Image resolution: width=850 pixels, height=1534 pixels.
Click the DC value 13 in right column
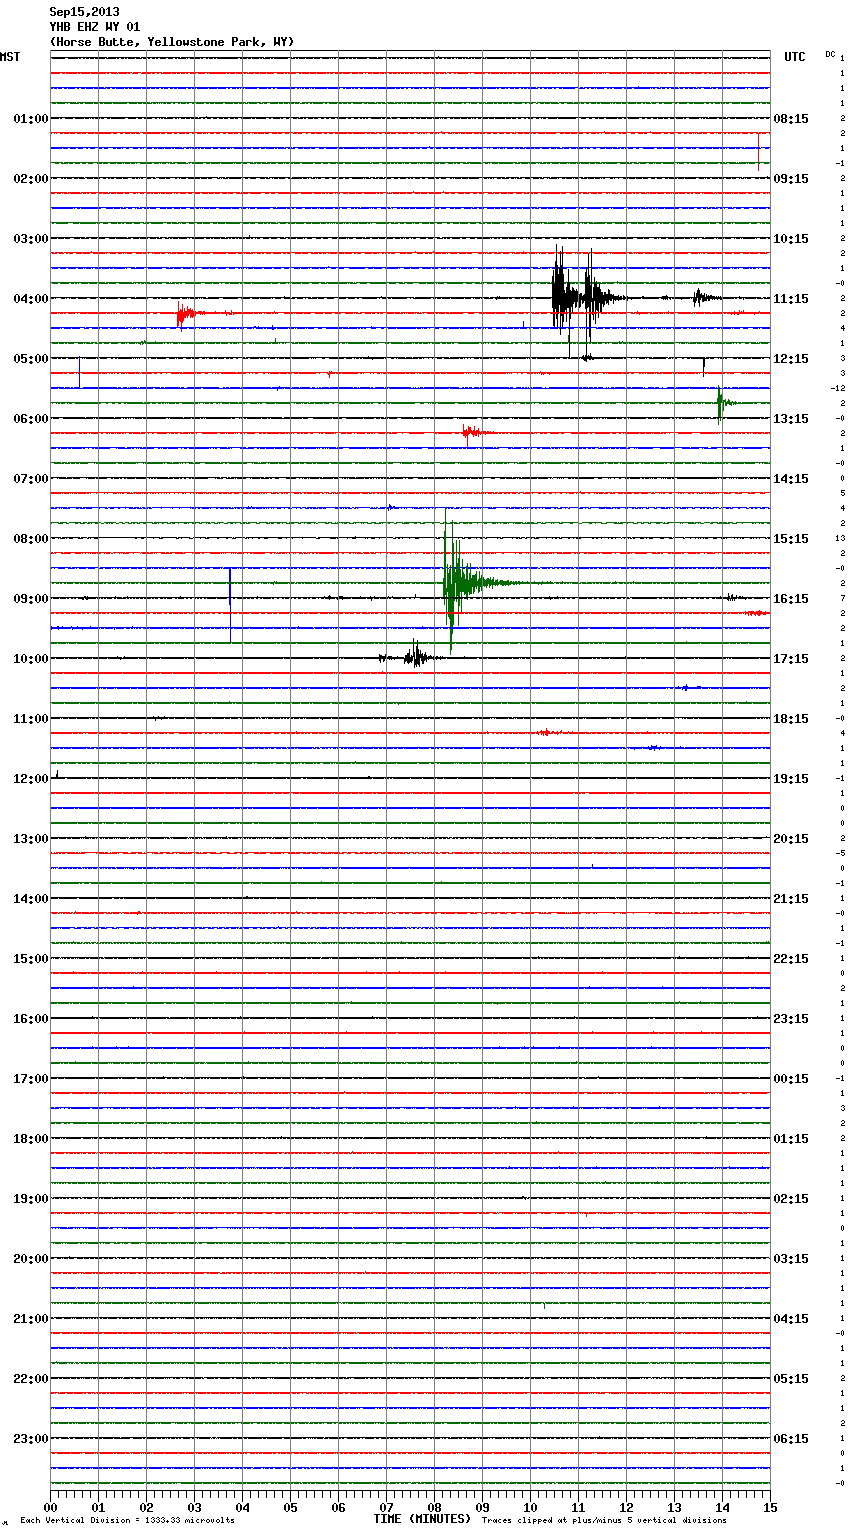(x=840, y=538)
